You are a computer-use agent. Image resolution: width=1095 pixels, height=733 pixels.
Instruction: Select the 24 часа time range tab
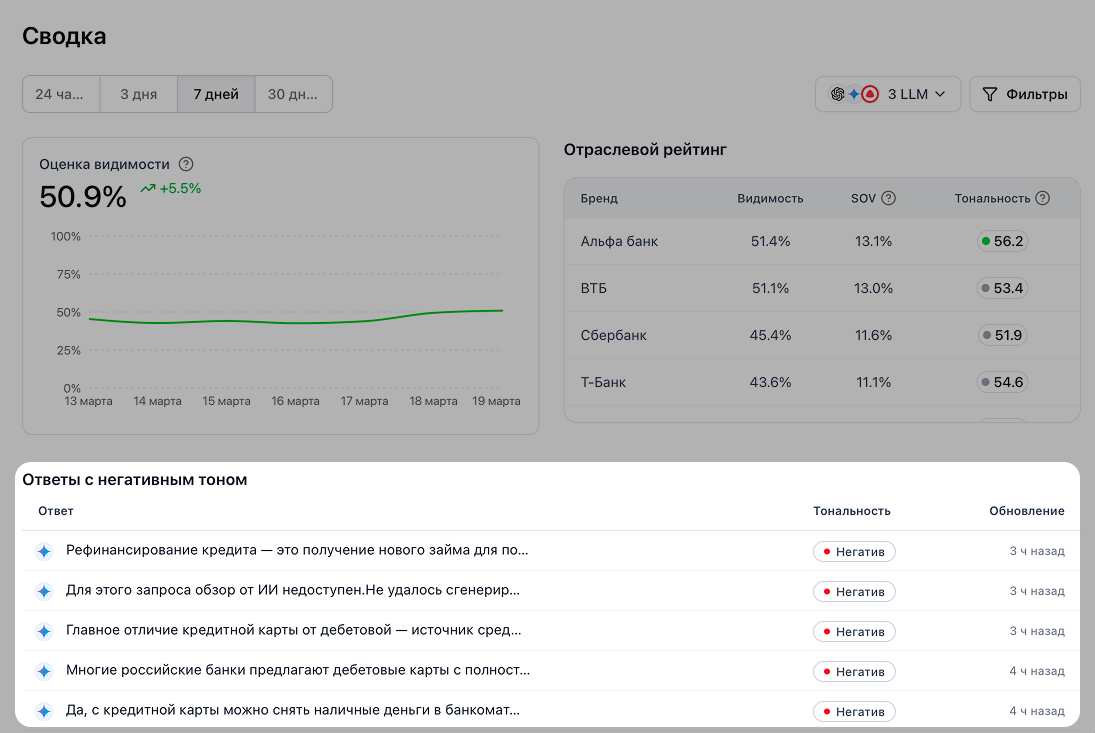pos(61,95)
